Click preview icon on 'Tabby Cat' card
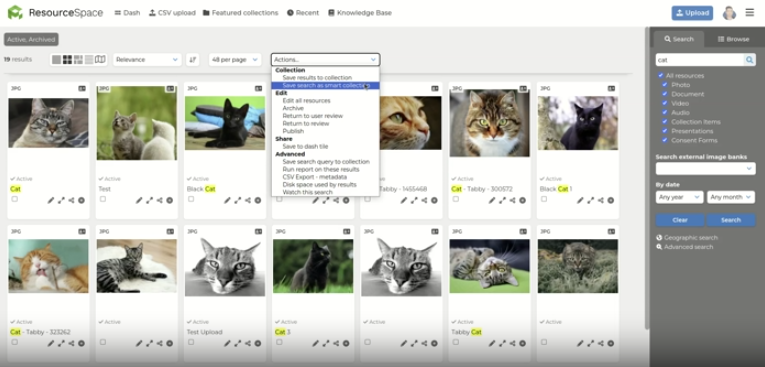 [502, 343]
